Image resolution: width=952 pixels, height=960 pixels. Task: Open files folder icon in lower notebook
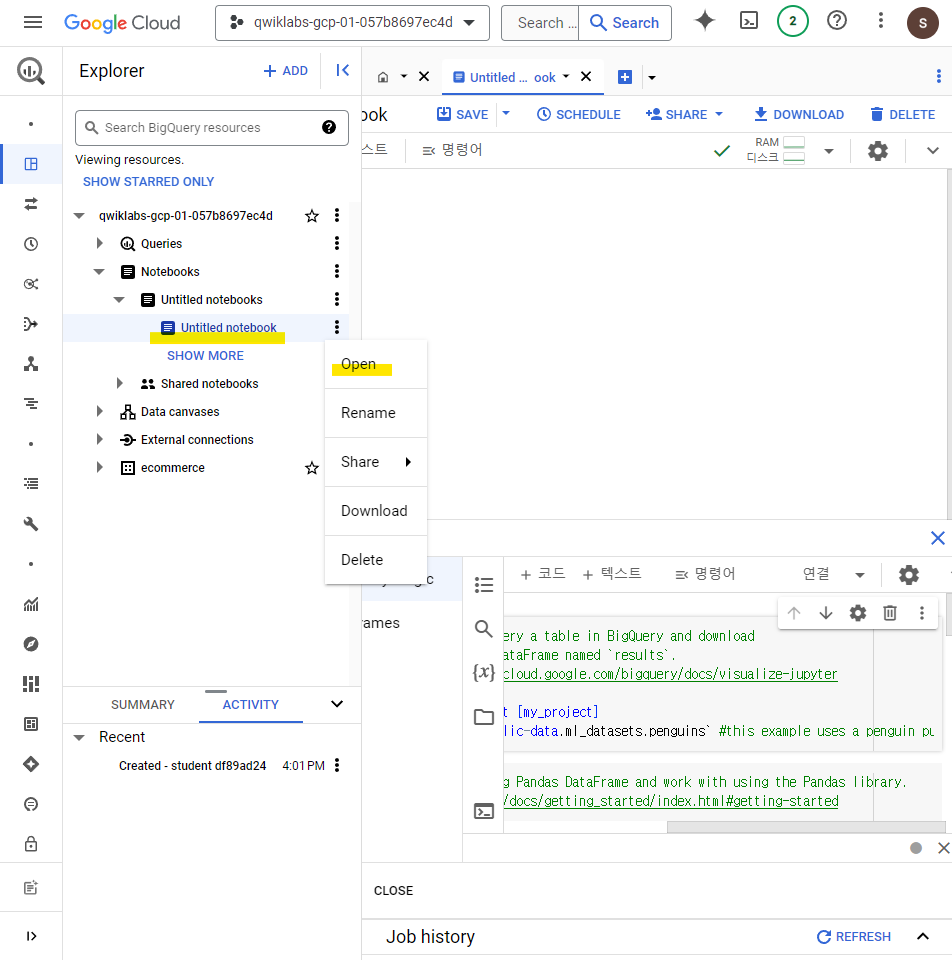click(484, 717)
